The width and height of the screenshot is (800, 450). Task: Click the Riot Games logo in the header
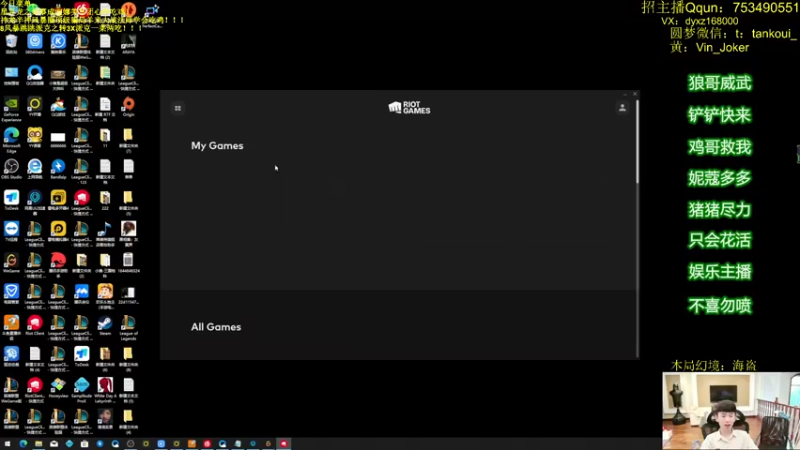coord(409,108)
